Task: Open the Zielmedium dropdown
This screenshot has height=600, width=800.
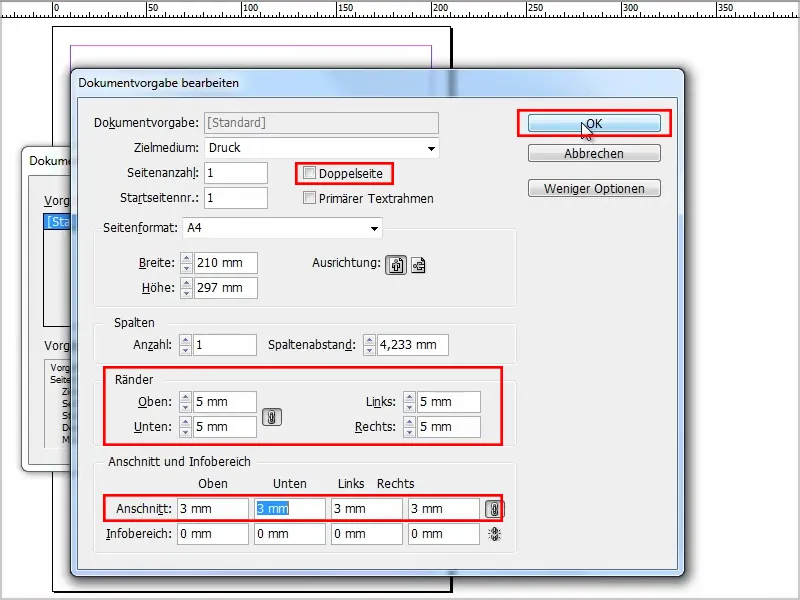Action: point(322,148)
